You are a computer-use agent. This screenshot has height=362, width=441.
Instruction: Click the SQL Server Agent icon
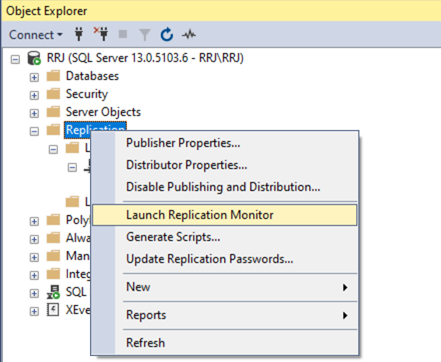53,292
